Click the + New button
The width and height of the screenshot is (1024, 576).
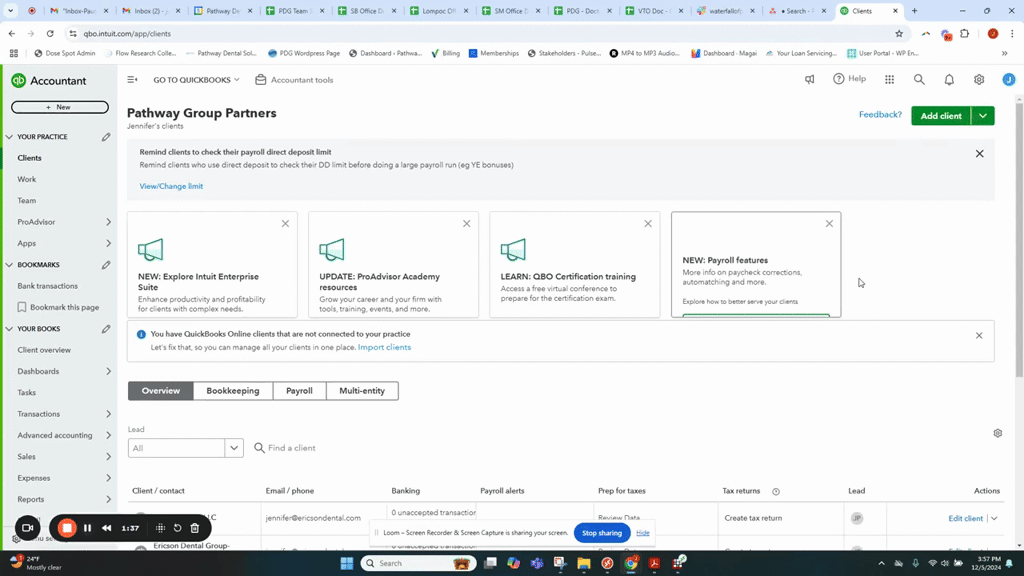(60, 107)
